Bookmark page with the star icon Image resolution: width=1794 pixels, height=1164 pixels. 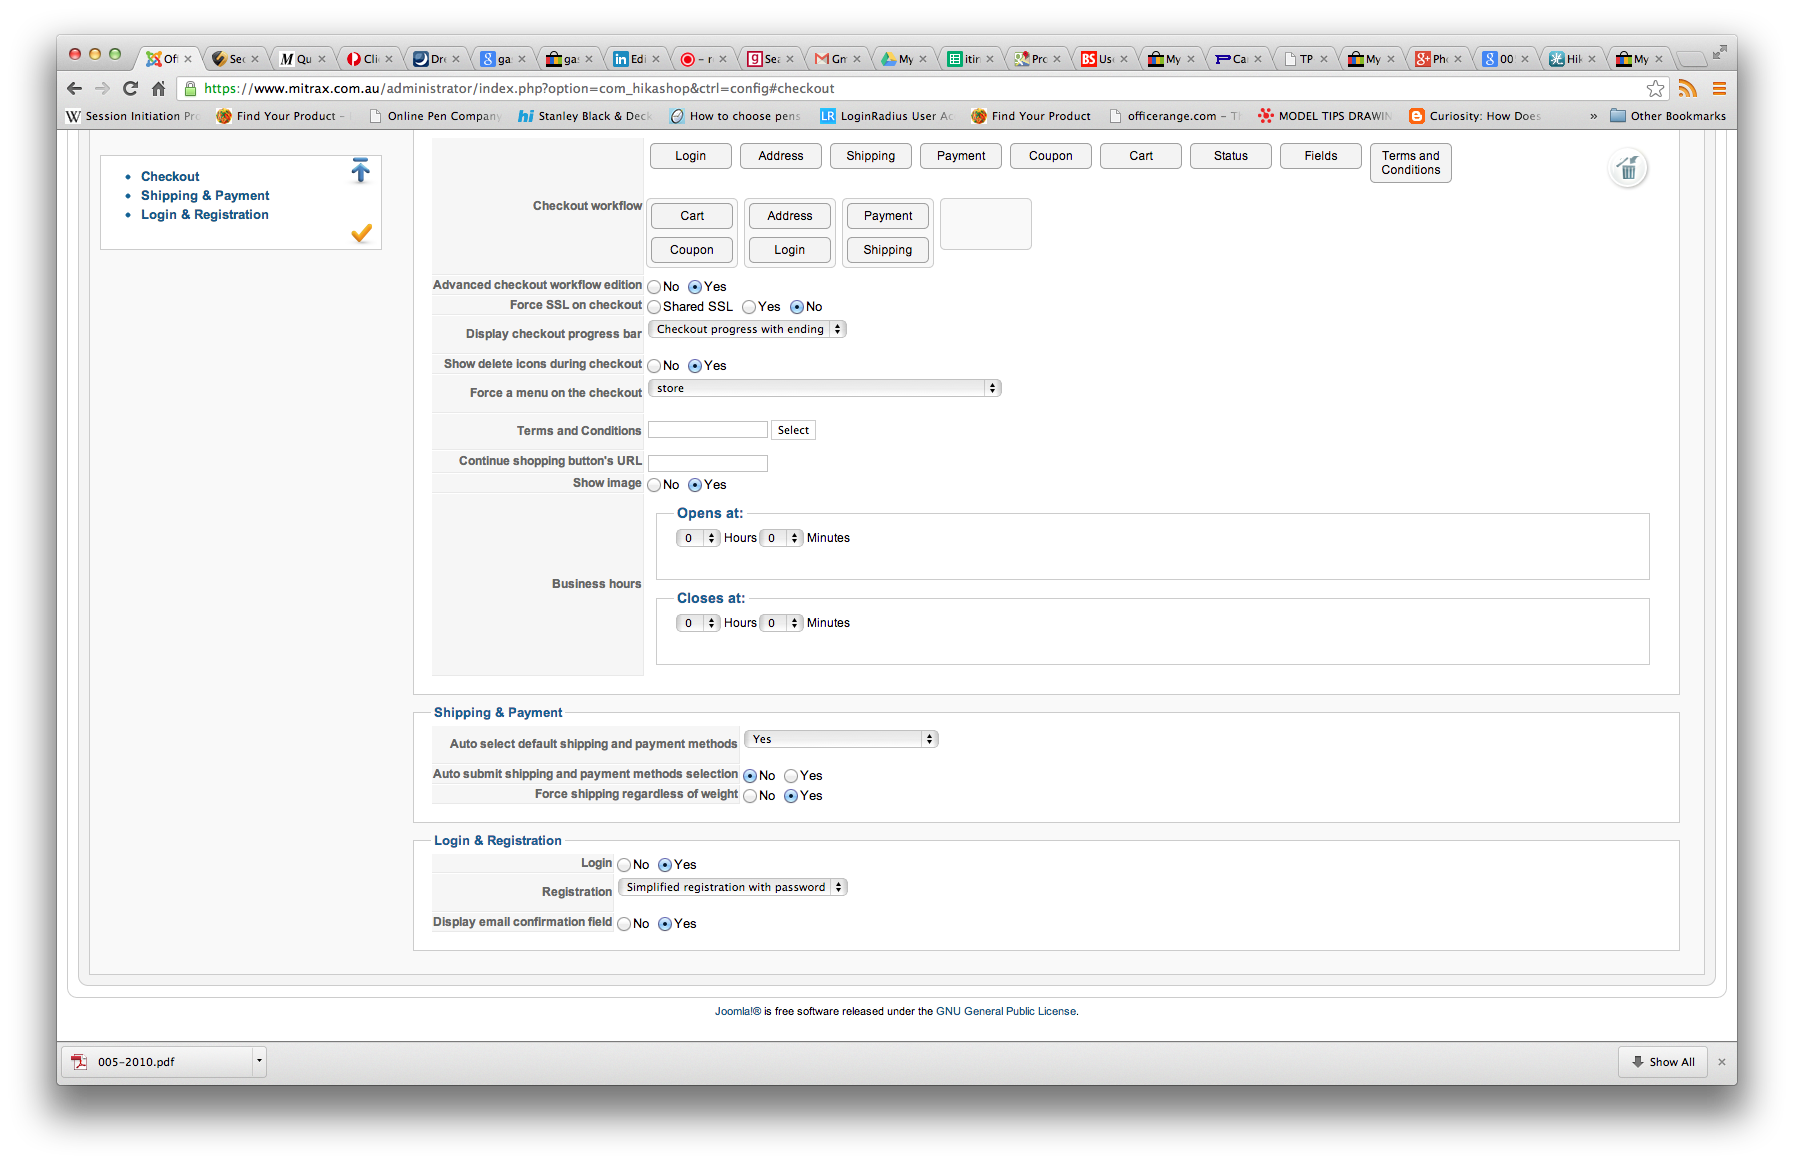1656,88
